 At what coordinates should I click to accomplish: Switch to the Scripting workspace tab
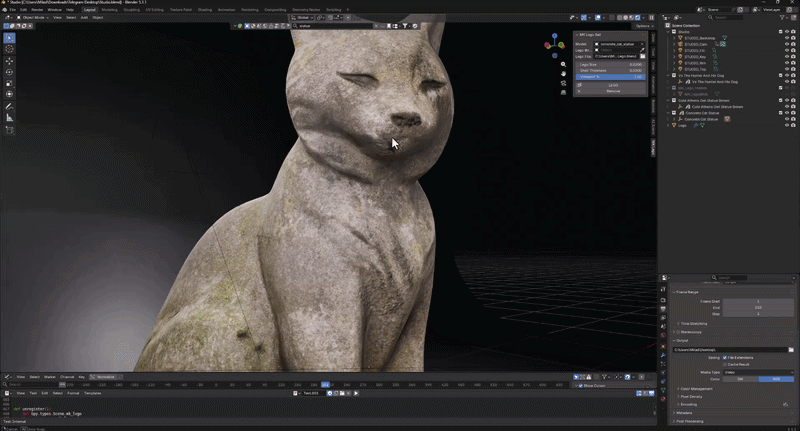tap(334, 10)
